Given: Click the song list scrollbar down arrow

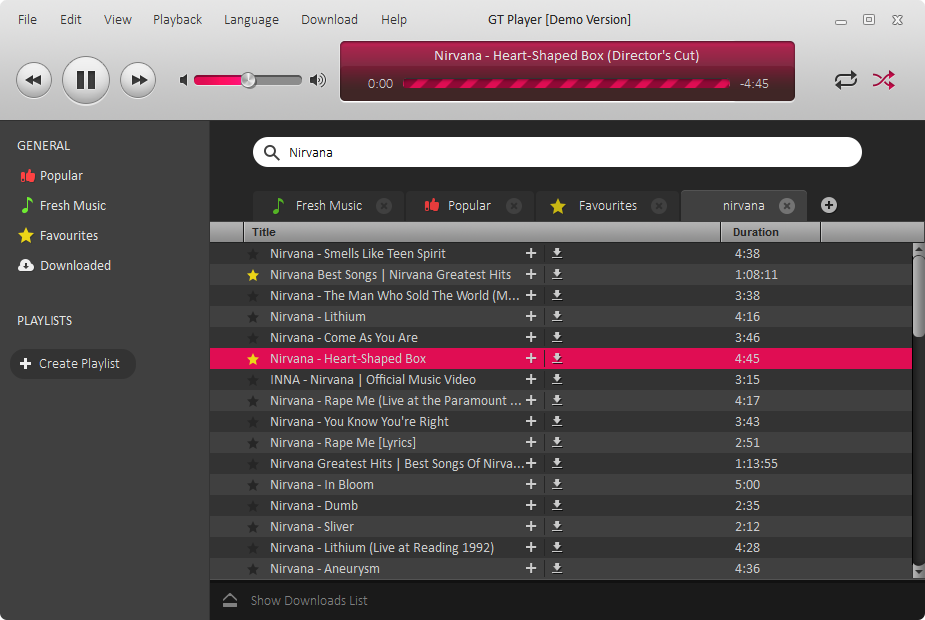Looking at the screenshot, I should 918,571.
